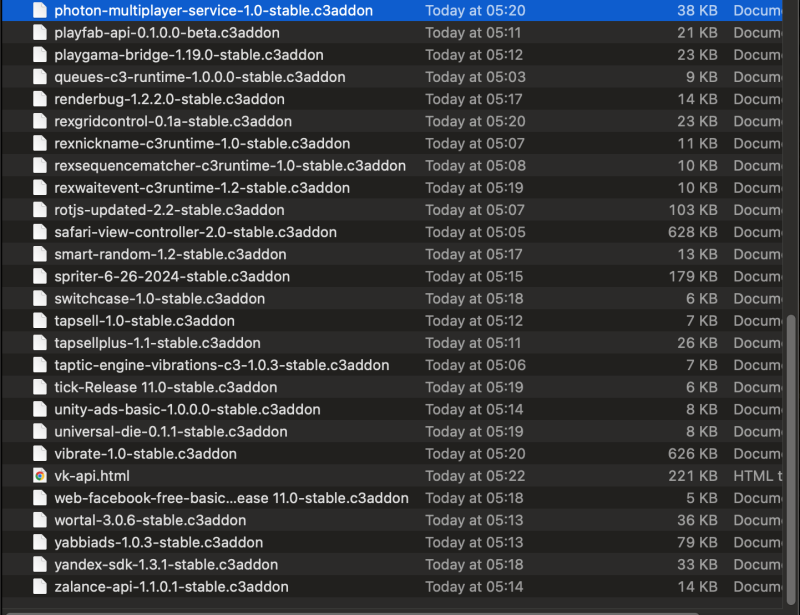Click the file icon of yandex-sdk-1.3.1-stable.c3addon
Image resolution: width=800 pixels, height=615 pixels.
tap(40, 564)
